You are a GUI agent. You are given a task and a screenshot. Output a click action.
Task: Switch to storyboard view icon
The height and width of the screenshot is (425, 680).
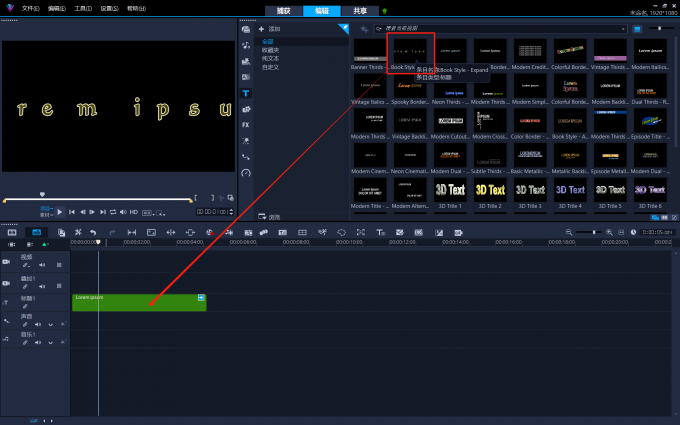(12, 232)
